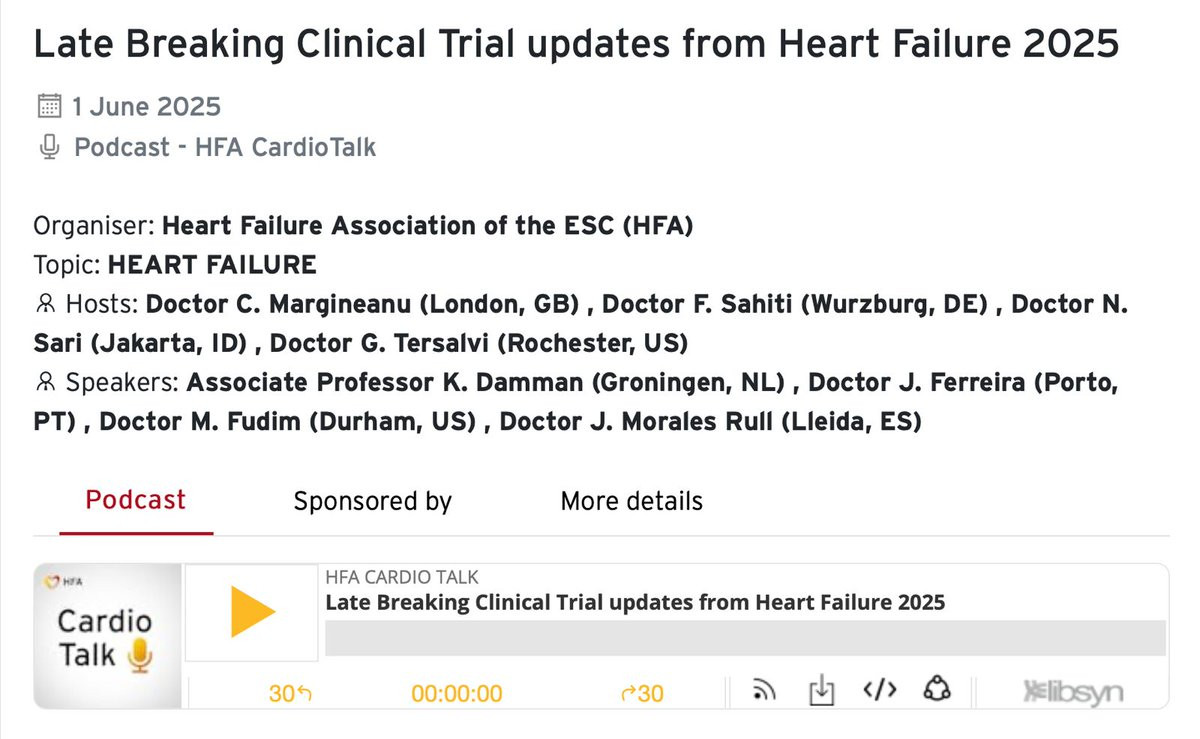Screen dimensions: 1200x739
Task: Open the podcast RSS feed icon
Action: 765,691
